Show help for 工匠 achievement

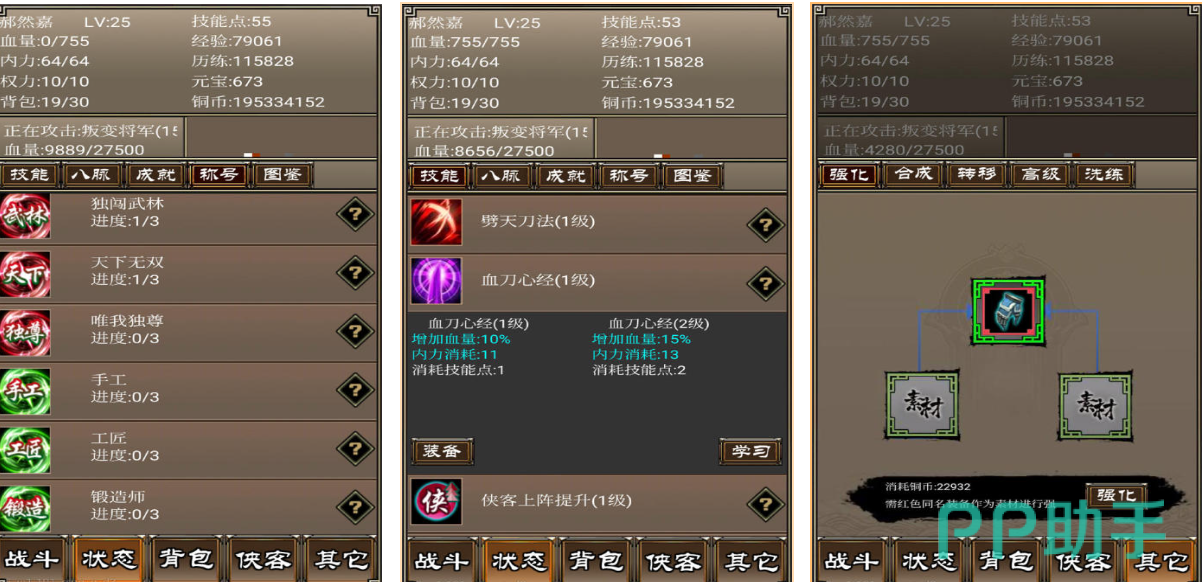(x=355, y=448)
